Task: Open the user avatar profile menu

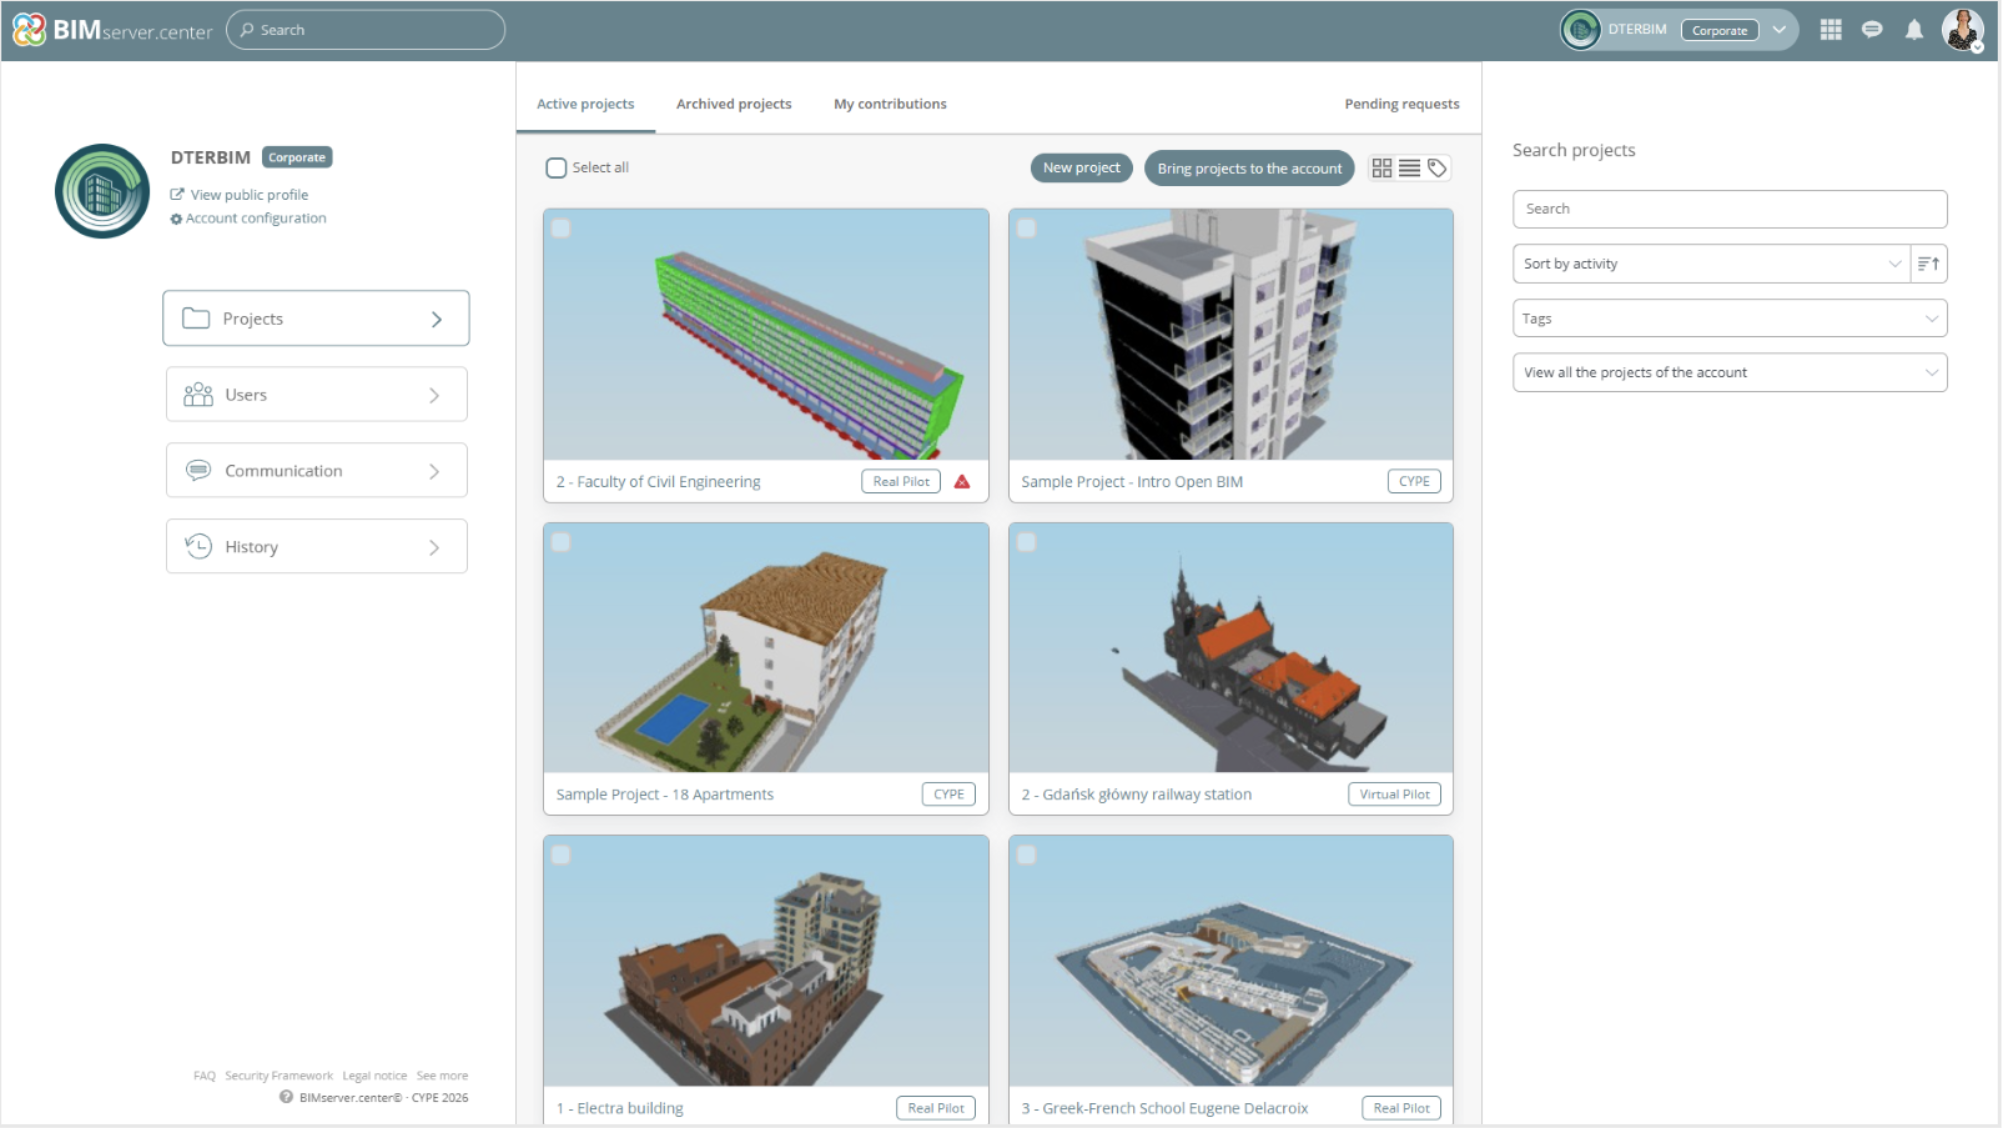Action: click(x=1963, y=30)
